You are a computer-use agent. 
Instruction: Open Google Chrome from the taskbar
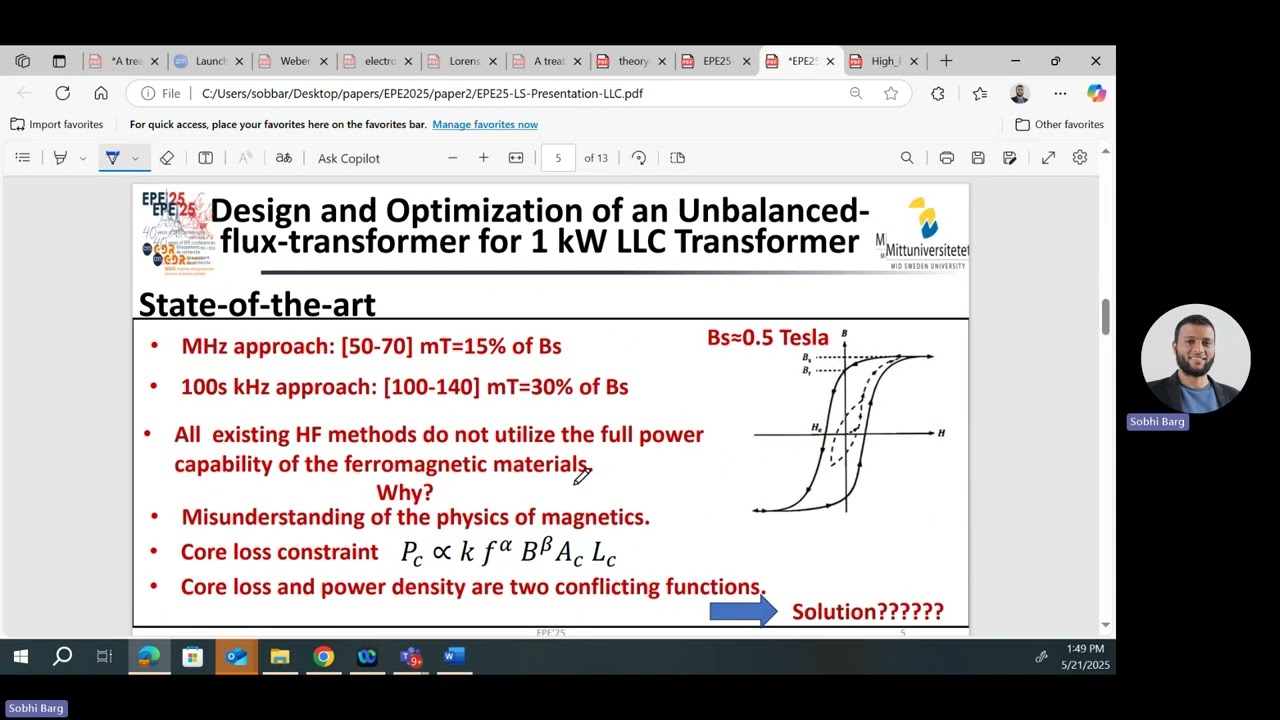(x=323, y=657)
